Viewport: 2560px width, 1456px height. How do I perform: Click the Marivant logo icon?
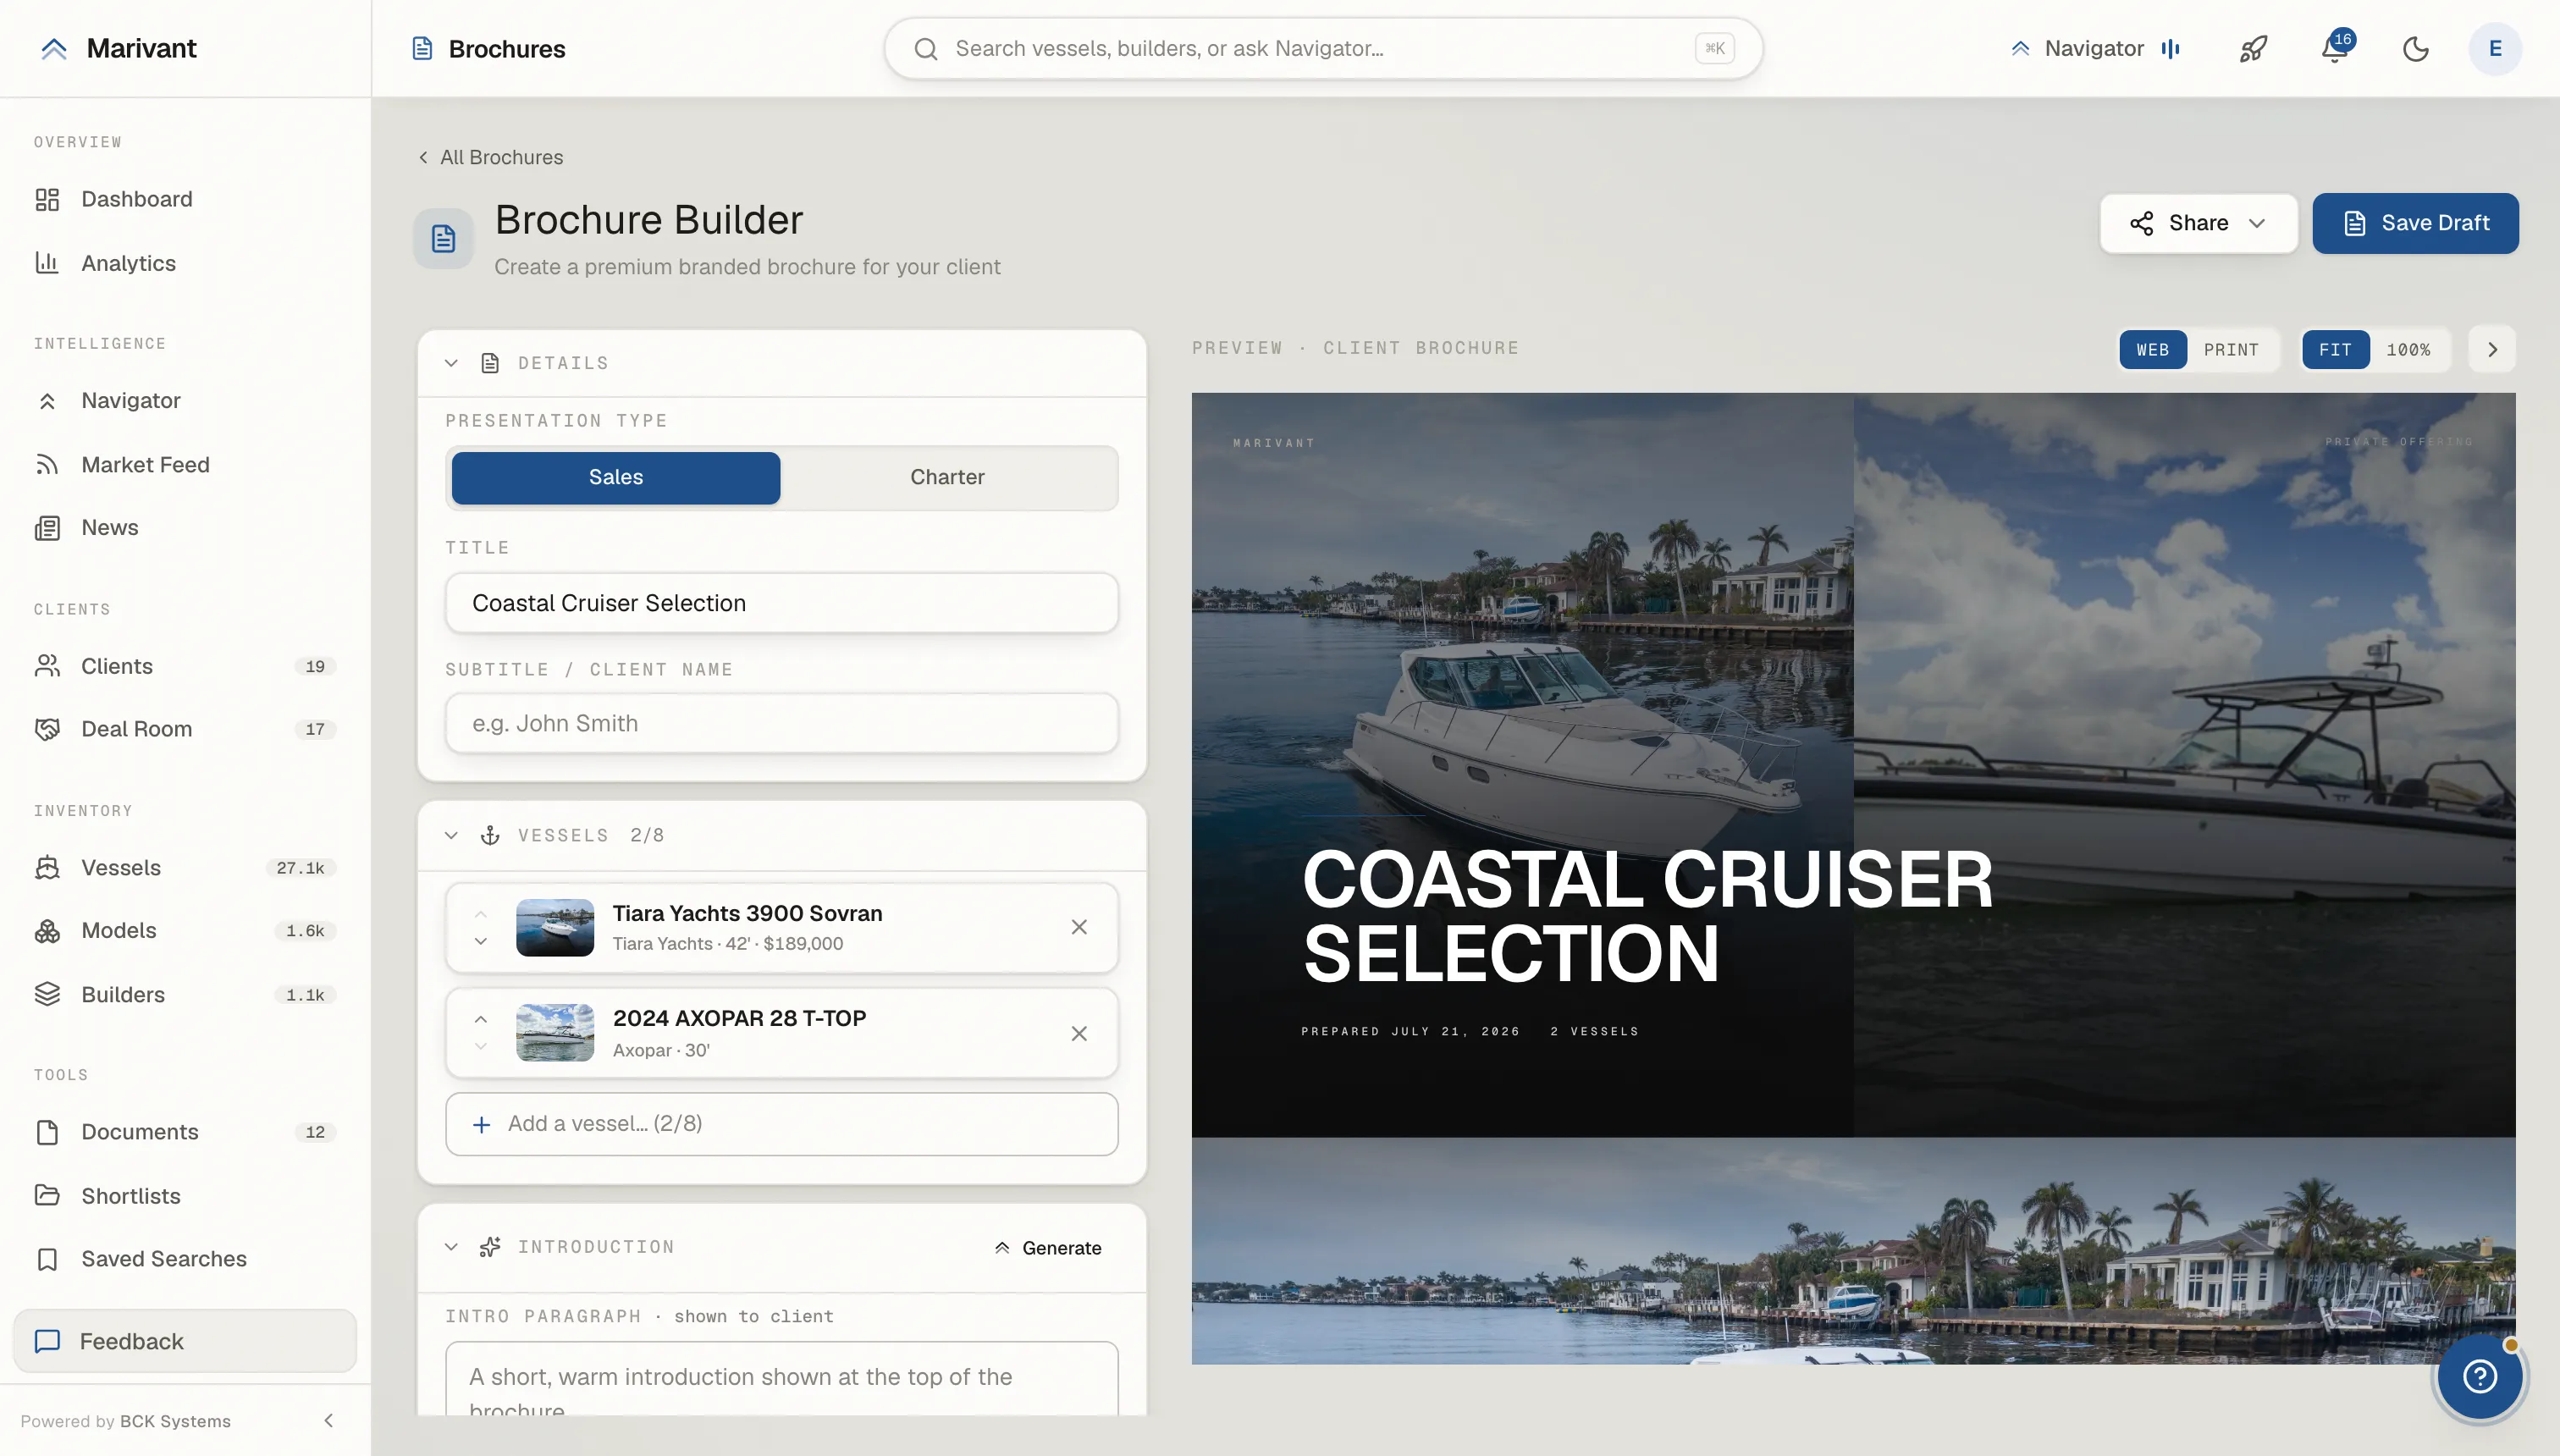(x=54, y=48)
